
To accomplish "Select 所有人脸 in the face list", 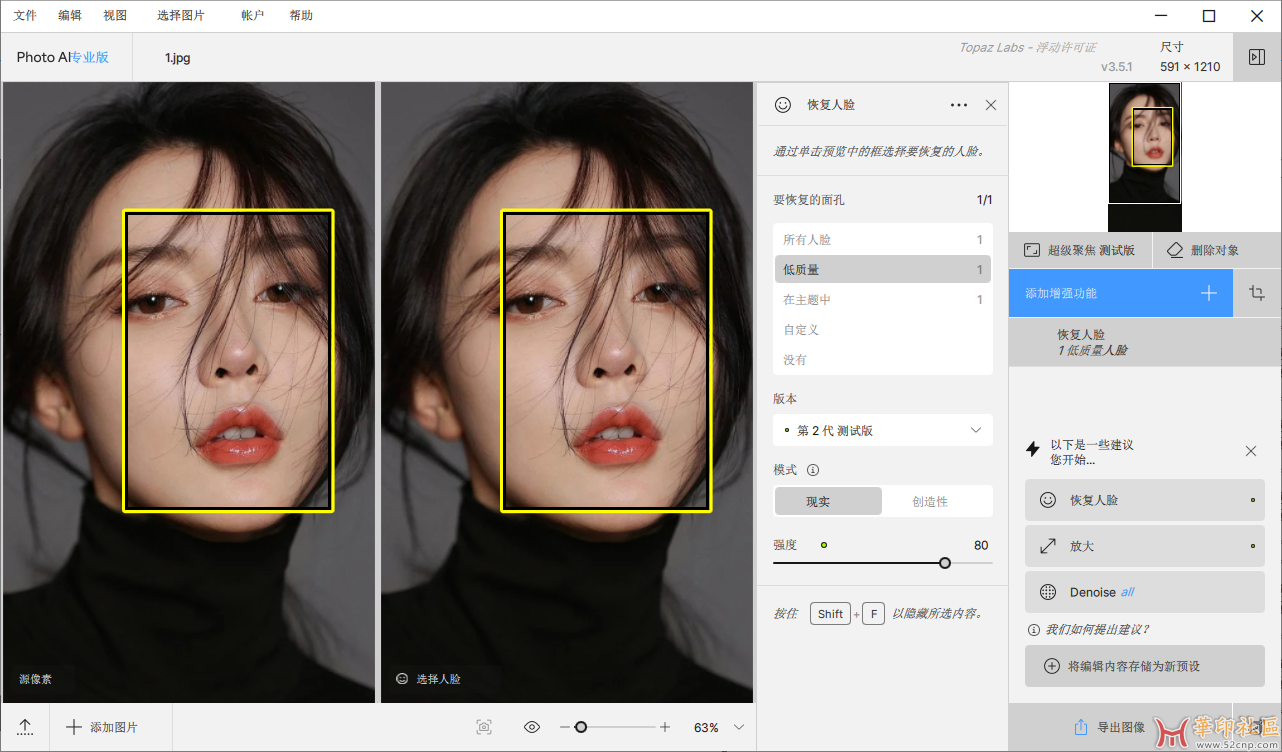I will pyautogui.click(x=882, y=240).
